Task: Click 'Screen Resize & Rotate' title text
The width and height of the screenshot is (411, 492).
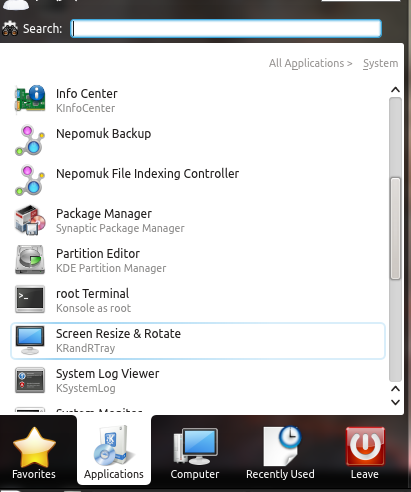Action: click(118, 334)
